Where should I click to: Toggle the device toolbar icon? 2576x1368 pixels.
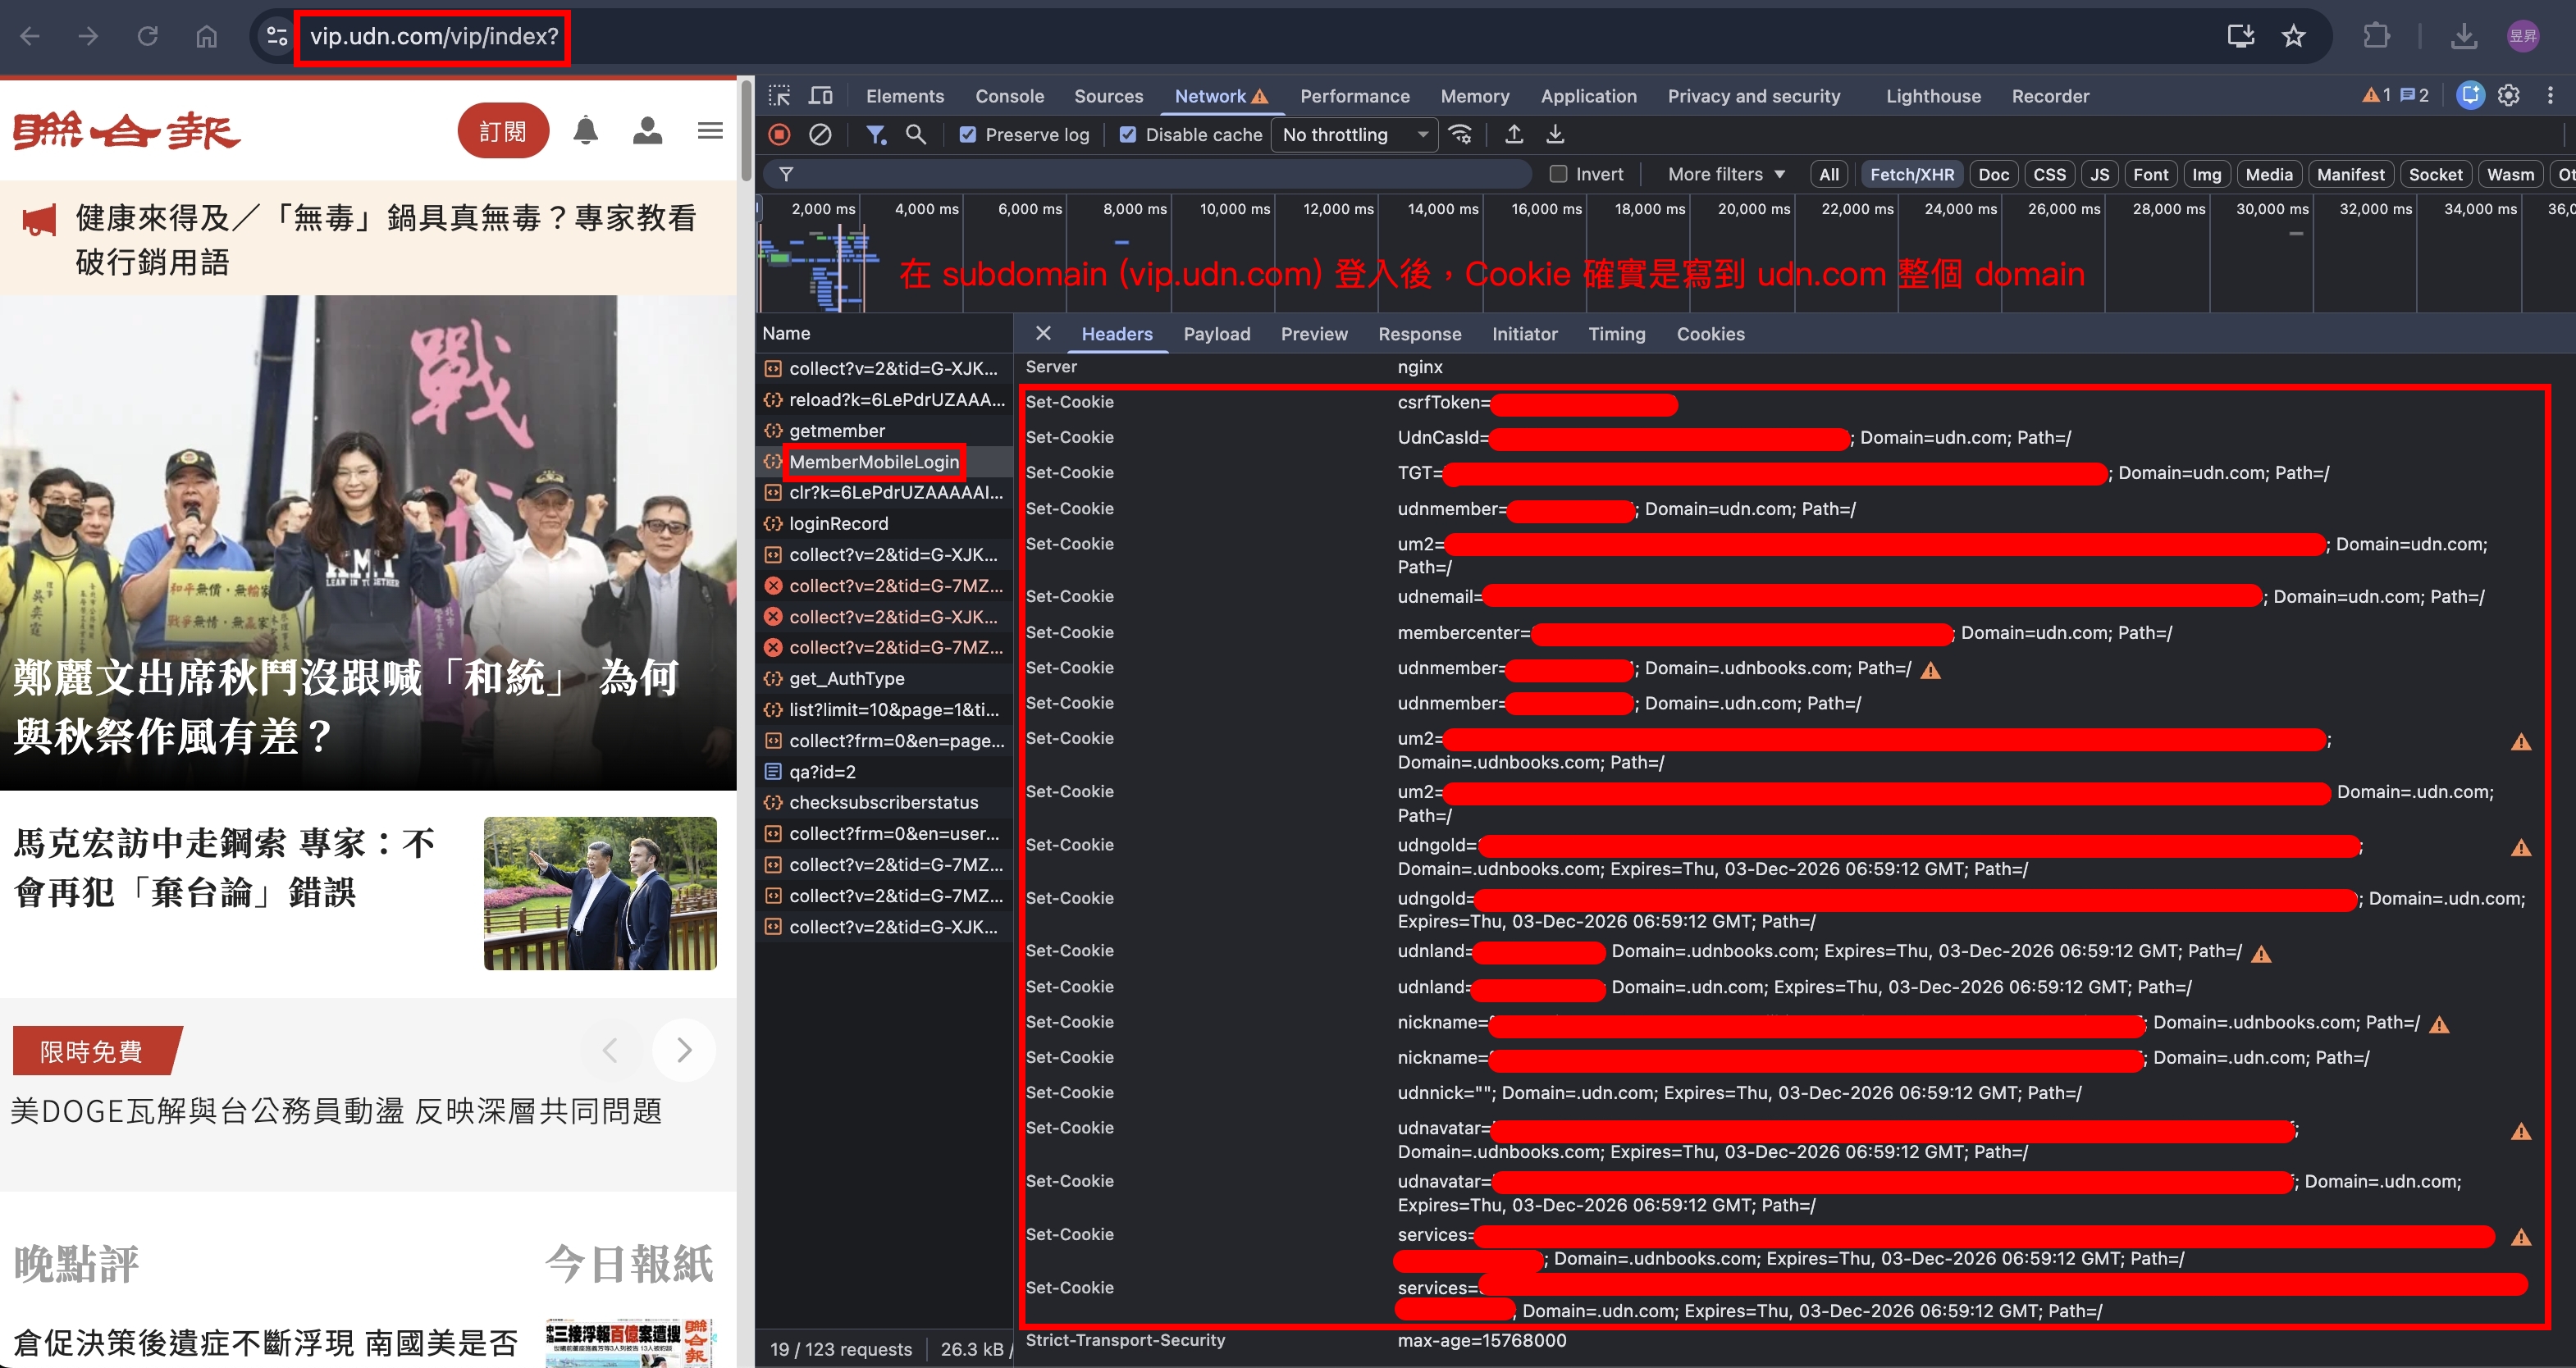(821, 96)
